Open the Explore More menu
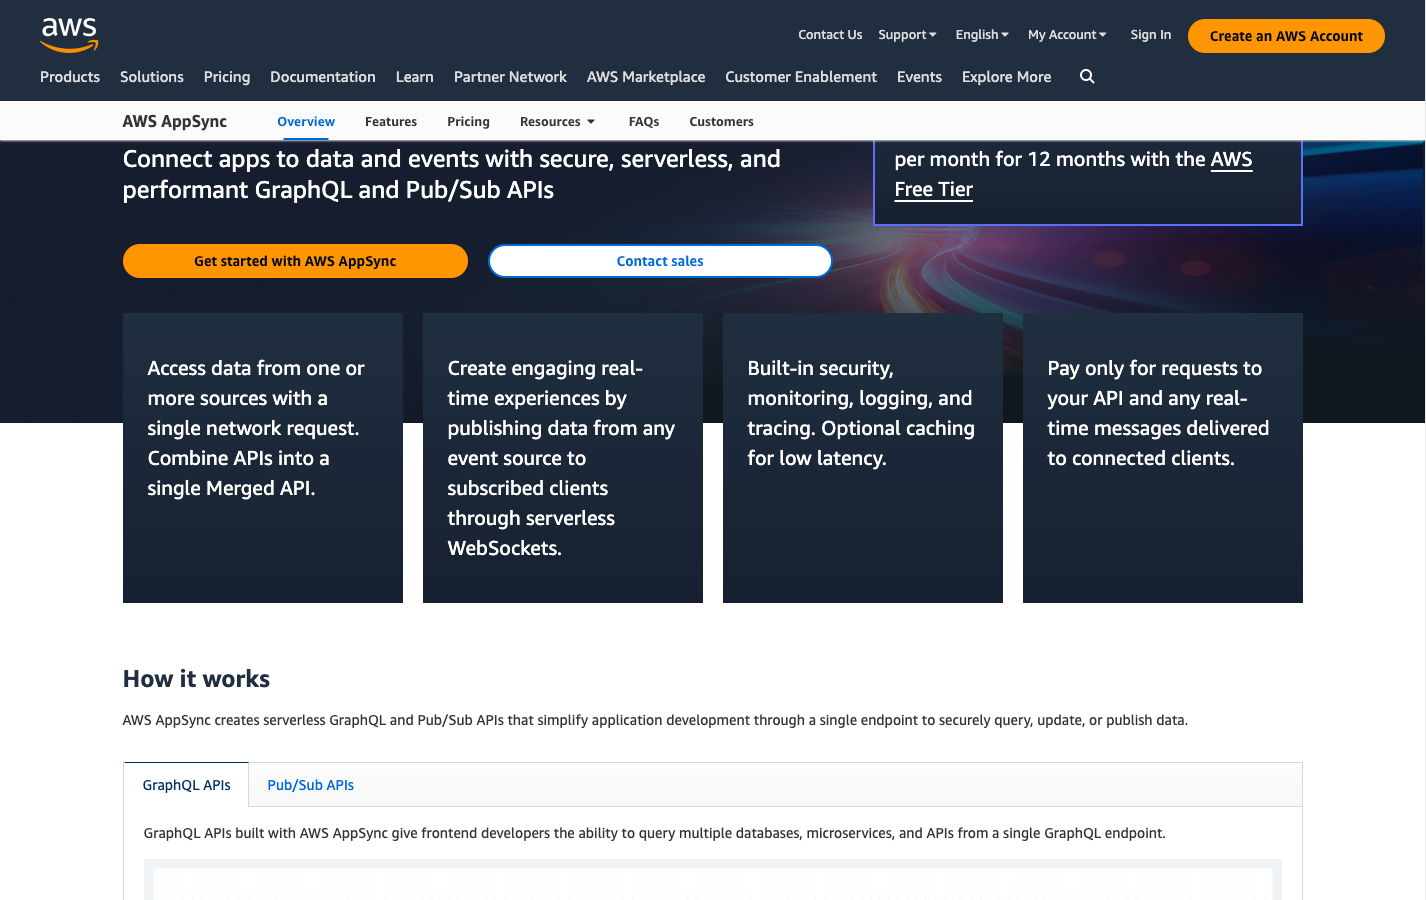Viewport: 1426px width, 900px height. click(x=1007, y=77)
